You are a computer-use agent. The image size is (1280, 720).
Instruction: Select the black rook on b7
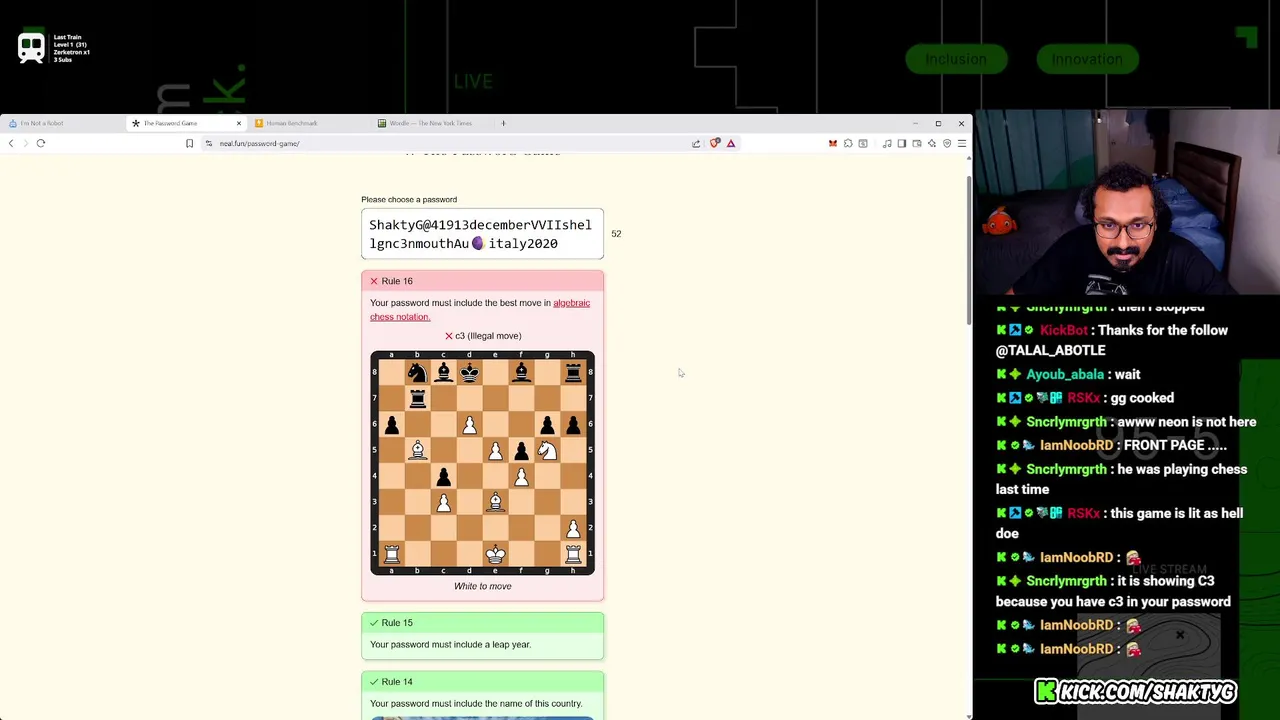tap(417, 399)
